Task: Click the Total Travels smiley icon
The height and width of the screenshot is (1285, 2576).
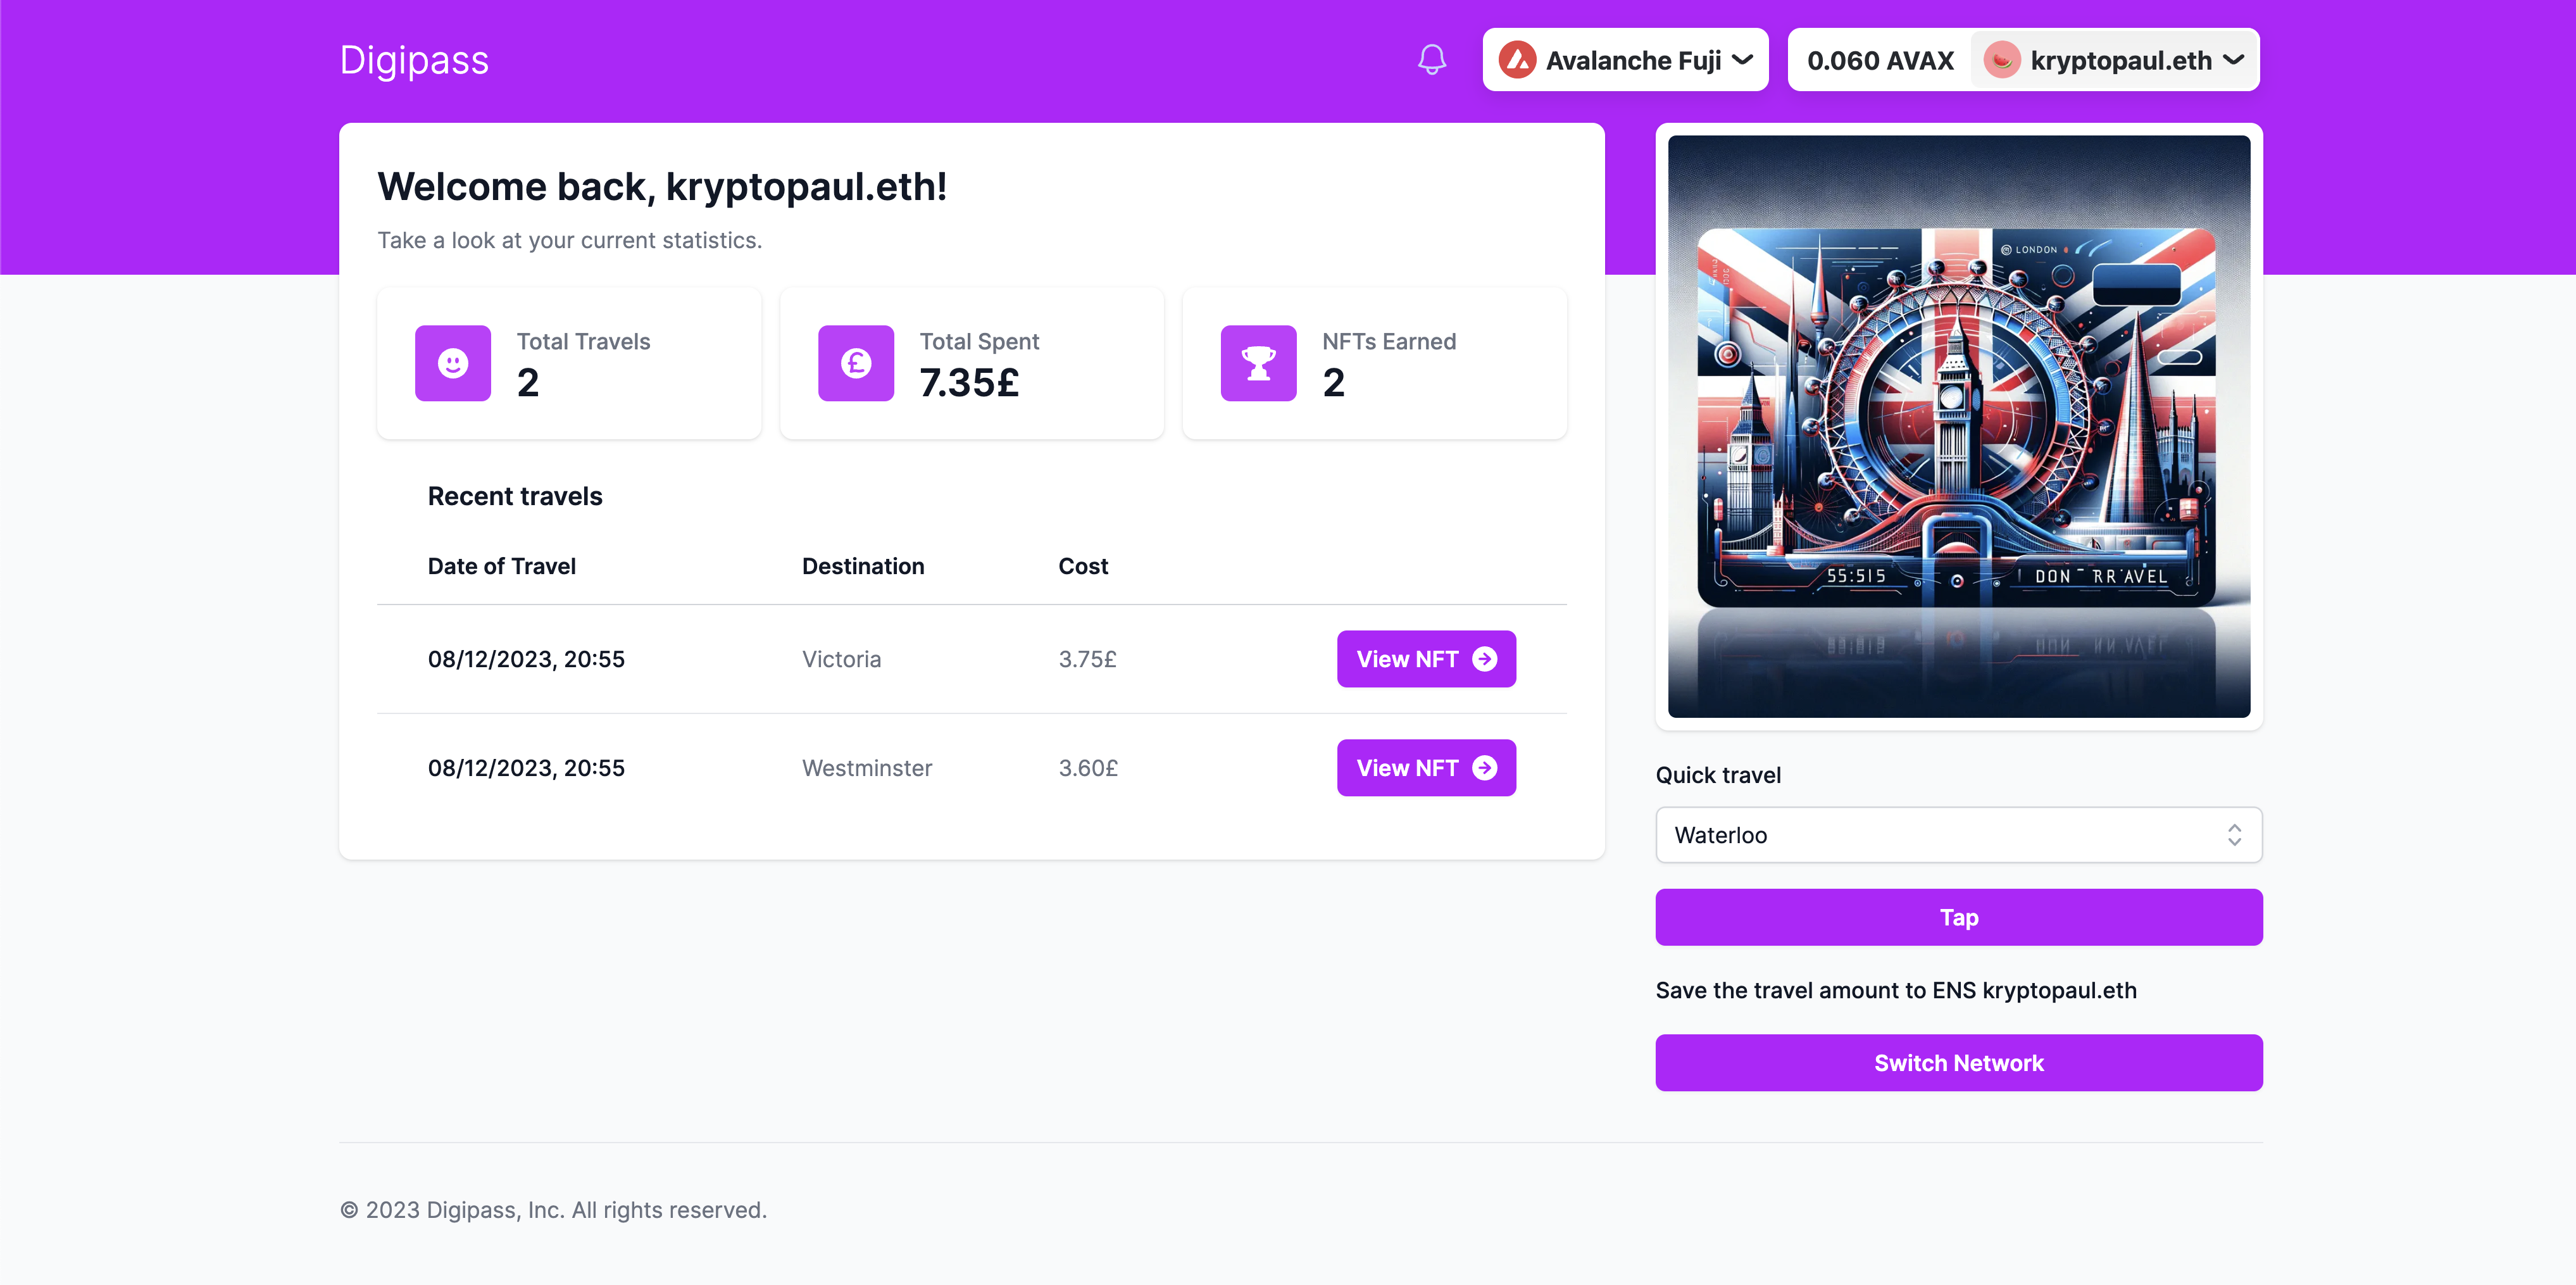Action: click(x=453, y=363)
